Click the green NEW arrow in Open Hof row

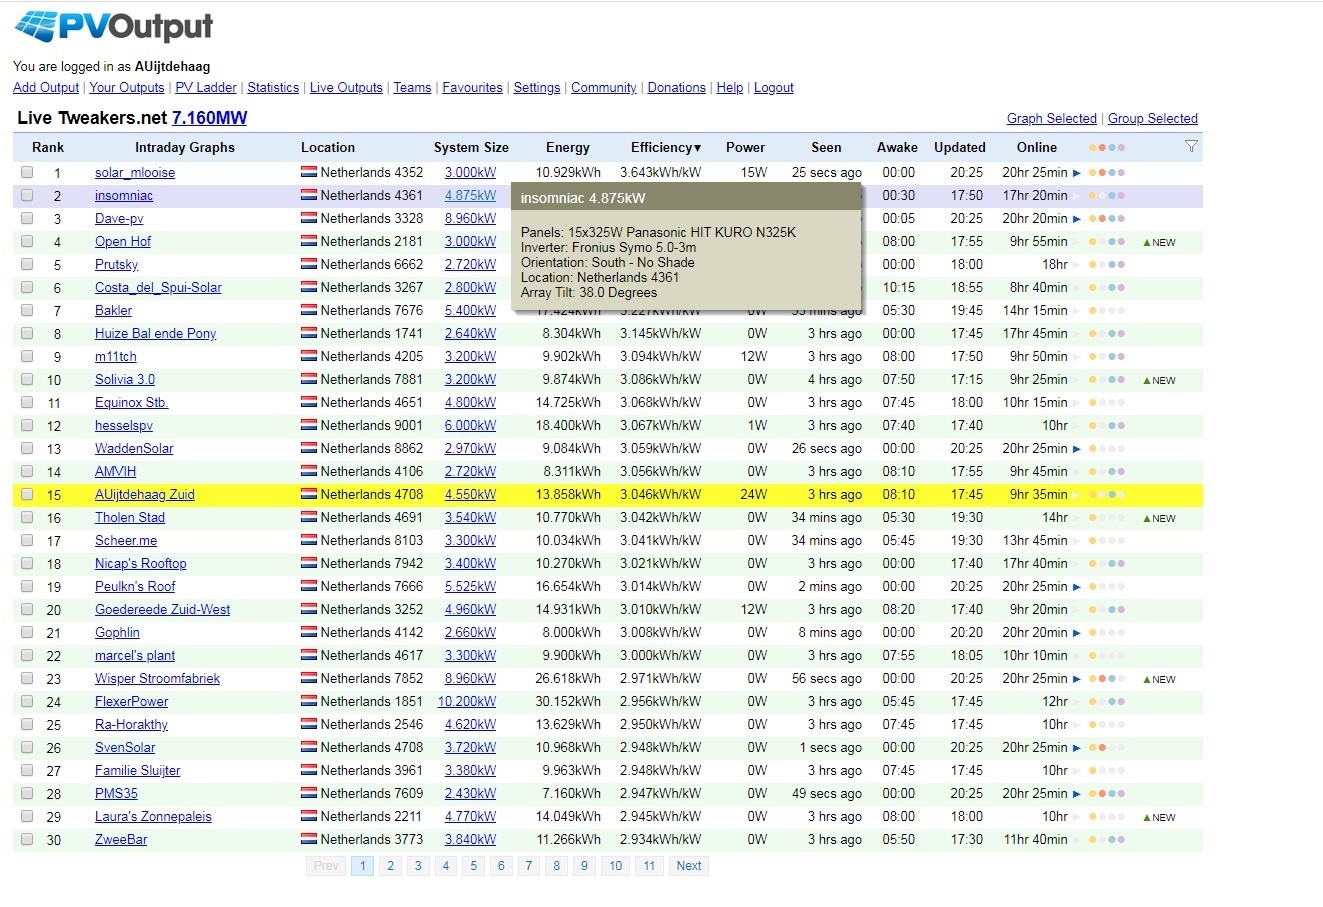tap(1147, 242)
